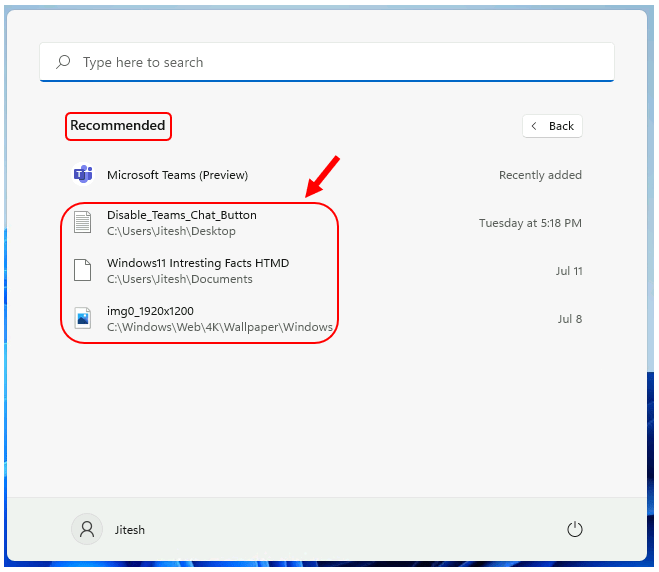This screenshot has height=572, width=659.
Task: Click the Jitesh user name
Action: tap(129, 530)
